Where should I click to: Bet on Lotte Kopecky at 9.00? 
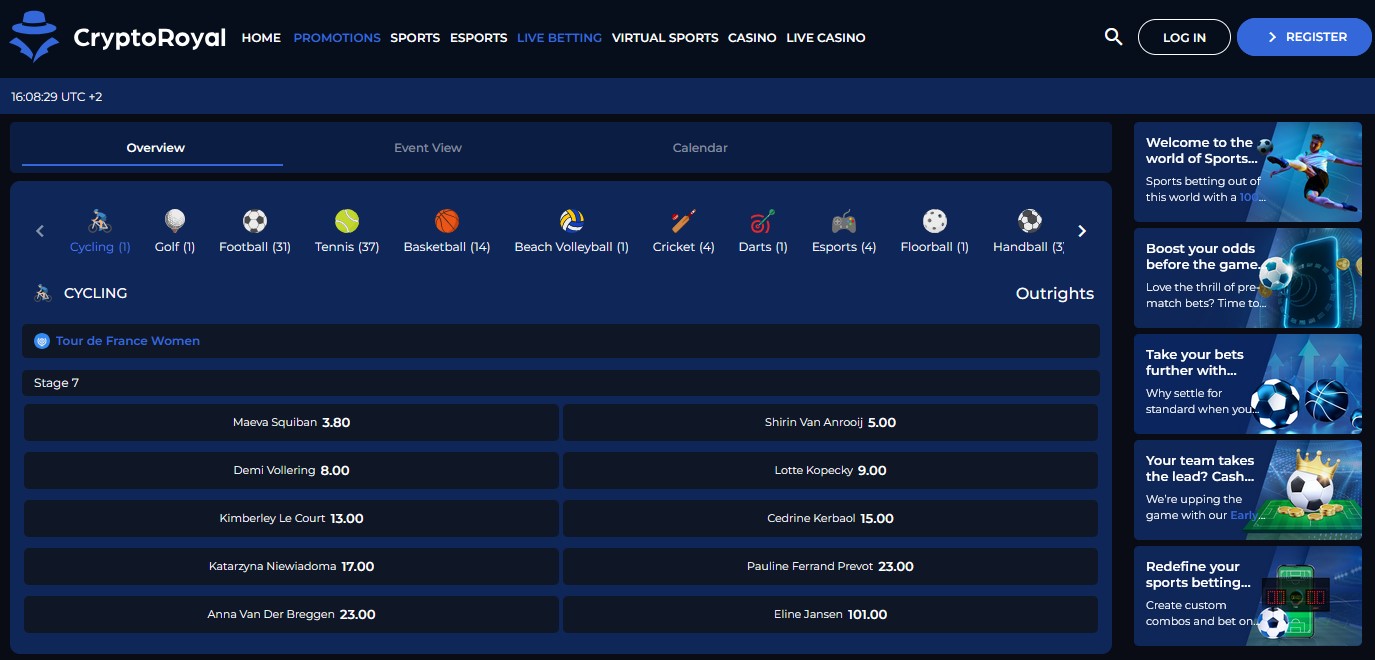coord(830,471)
